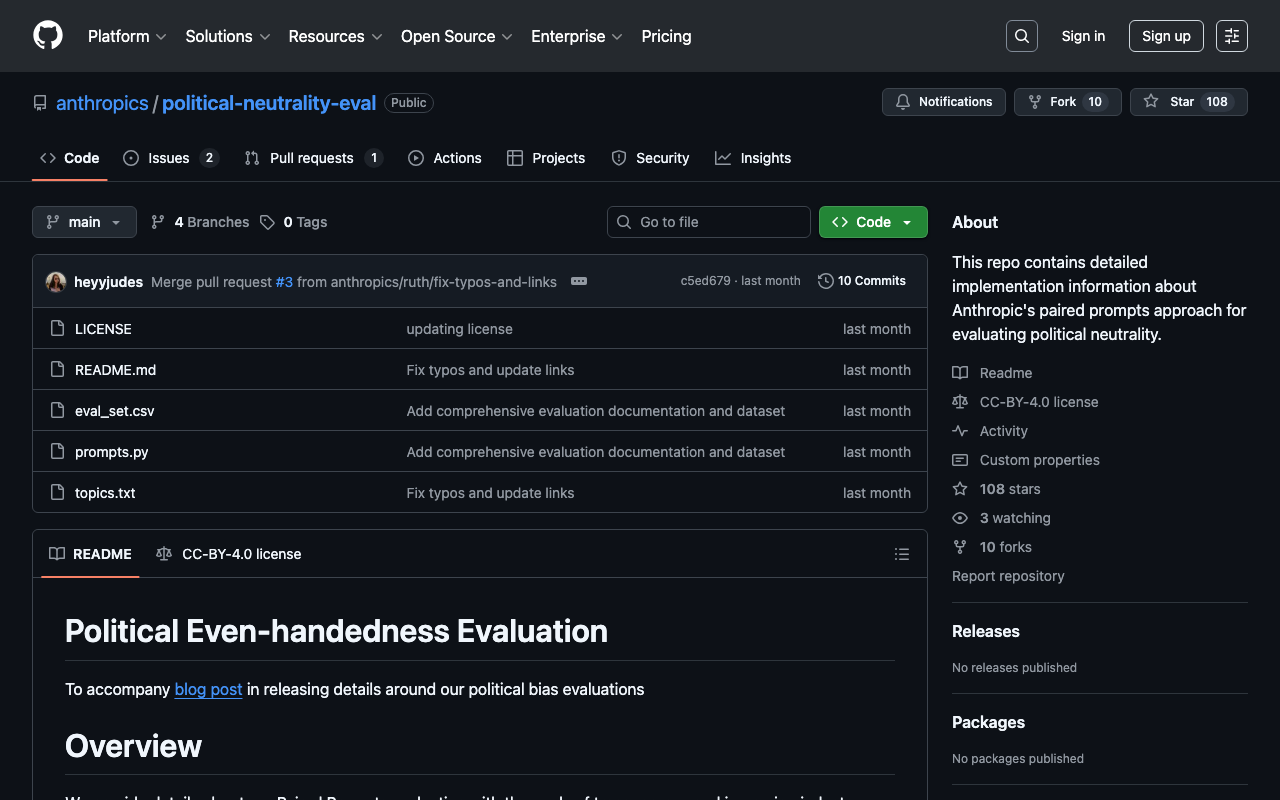Open heyyjudes user avatar
Viewport: 1280px width, 800px height.
[56, 282]
